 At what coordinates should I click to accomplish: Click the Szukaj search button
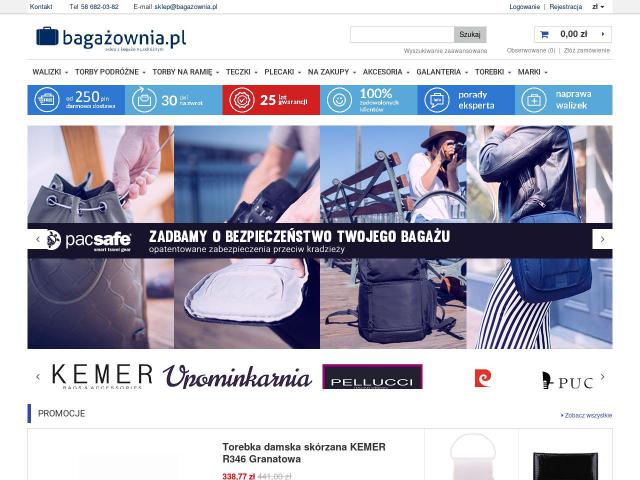tap(470, 35)
